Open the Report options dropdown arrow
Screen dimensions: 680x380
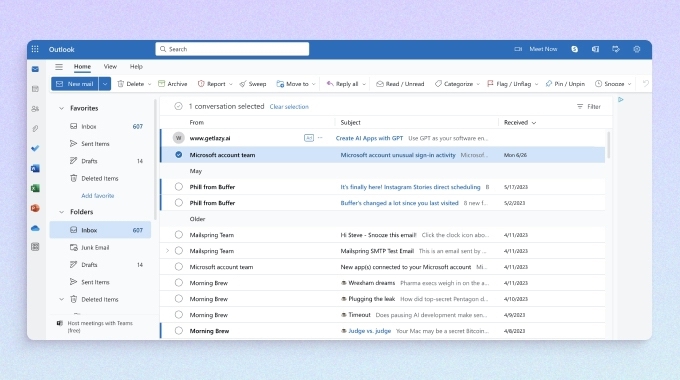pyautogui.click(x=231, y=84)
